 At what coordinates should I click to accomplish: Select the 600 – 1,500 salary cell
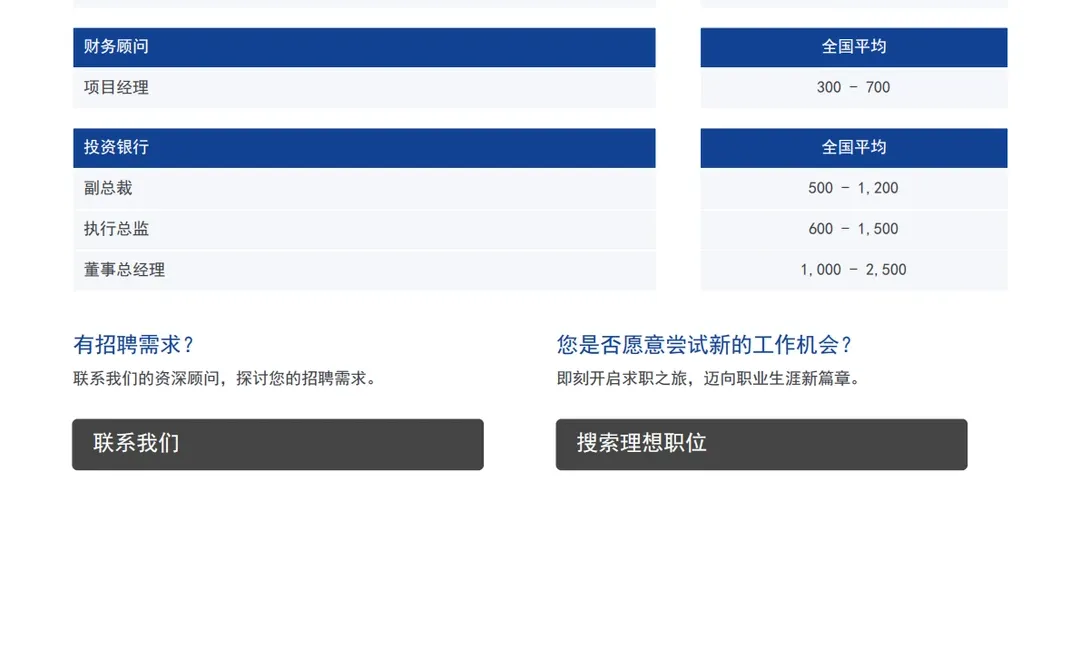(x=853, y=228)
